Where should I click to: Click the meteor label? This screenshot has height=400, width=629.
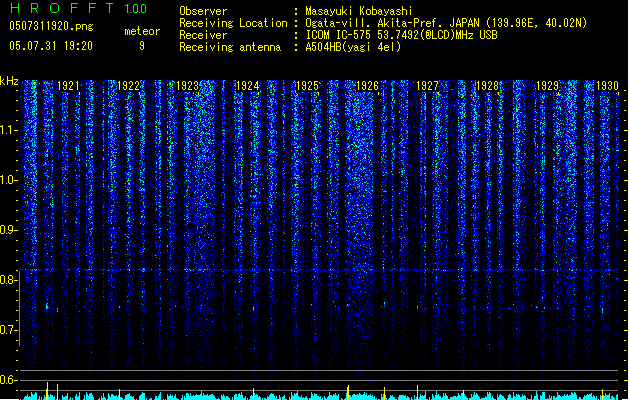(142, 31)
